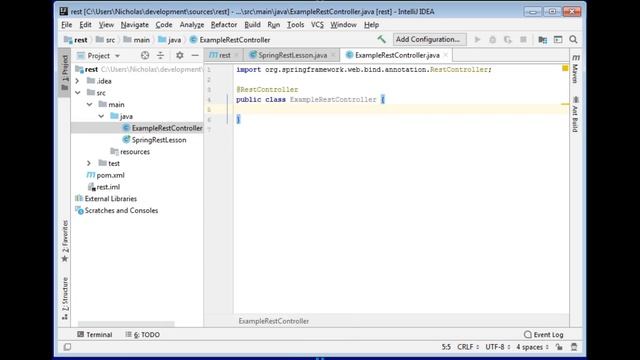Click the Run with Coverage icon
The image size is (640, 360).
[x=508, y=40]
